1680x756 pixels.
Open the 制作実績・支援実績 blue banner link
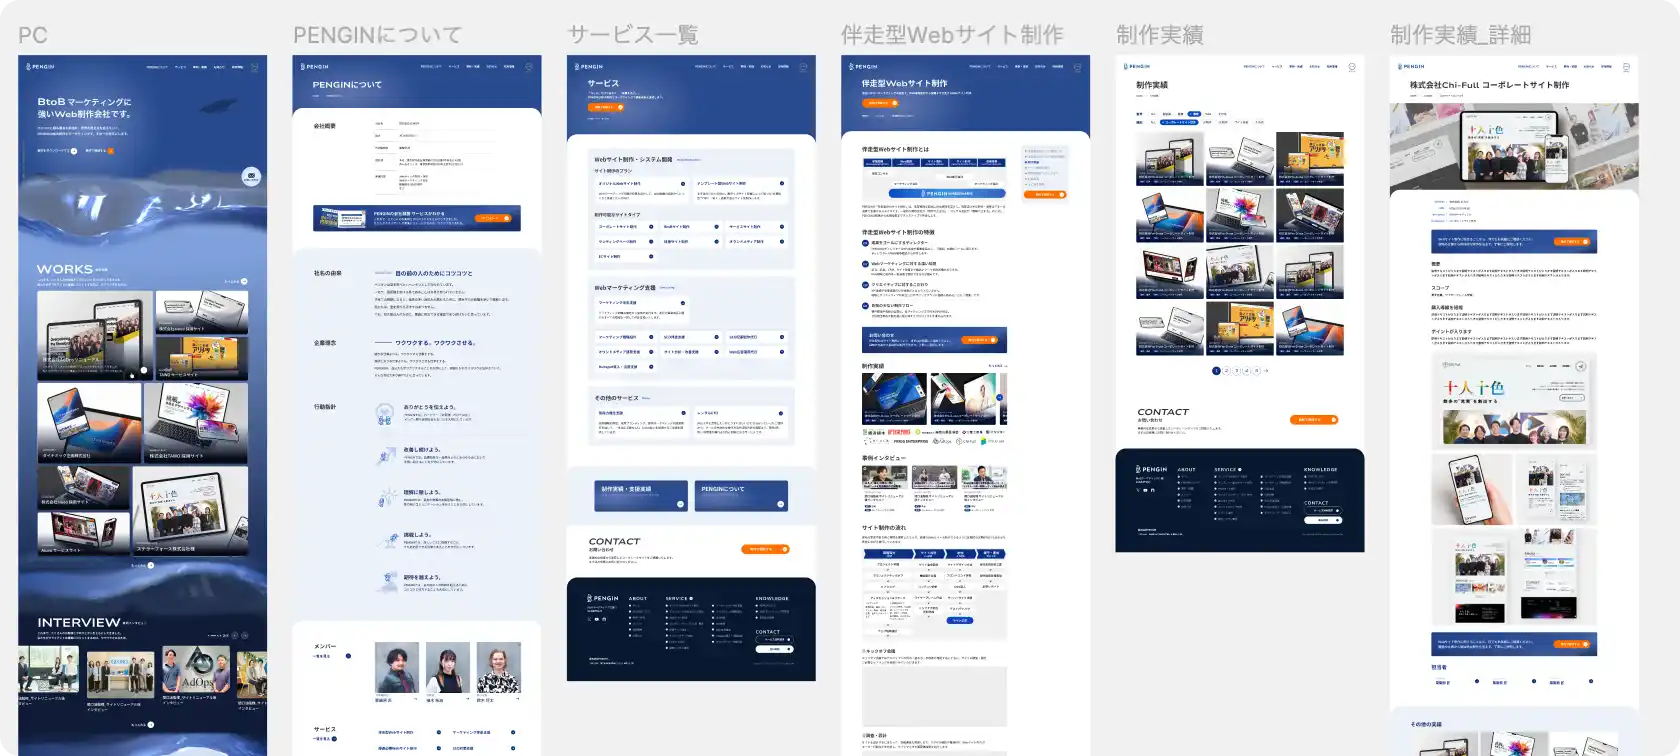641,495
